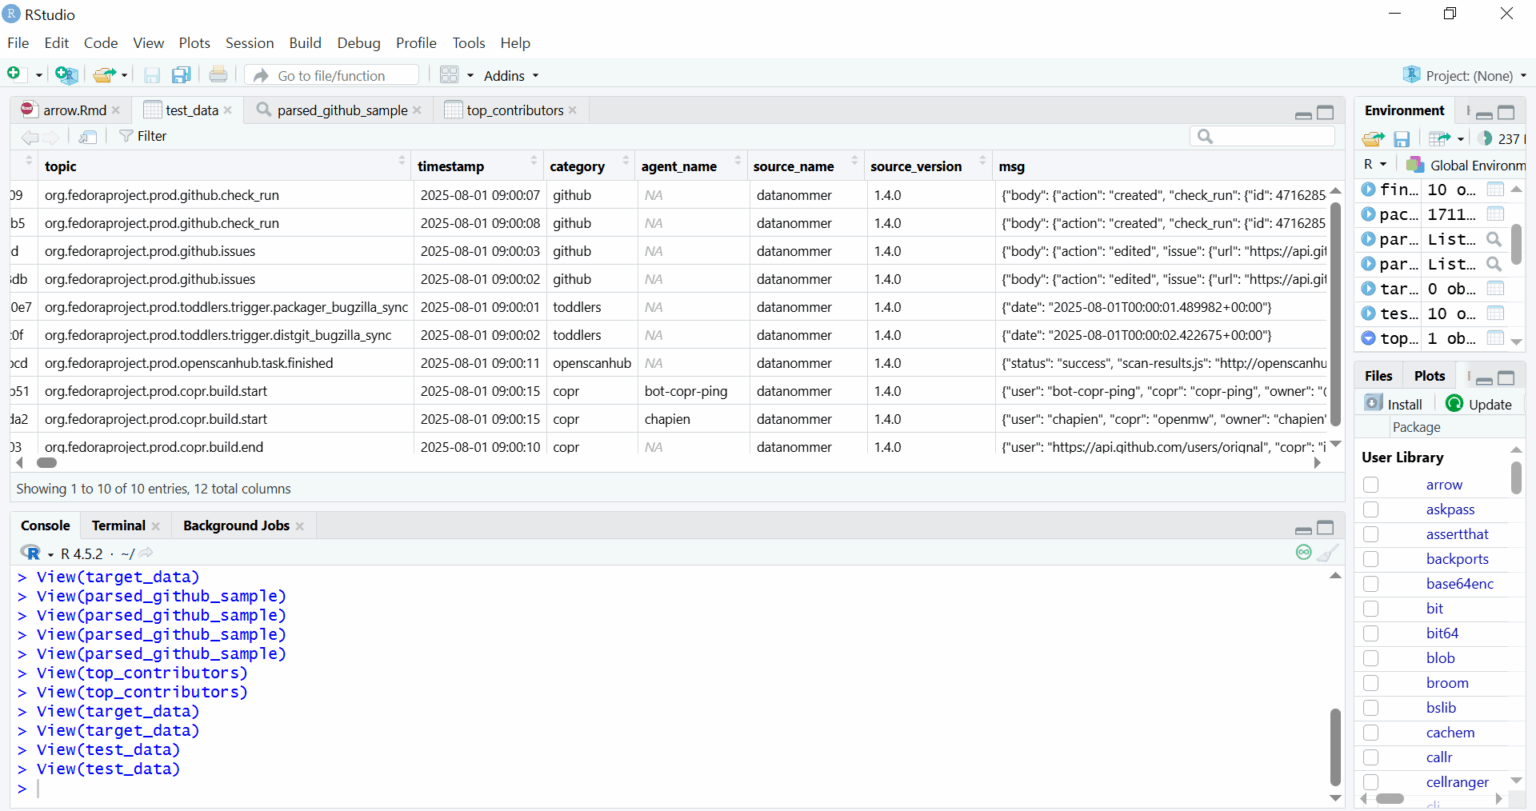This screenshot has height=811, width=1536.
Task: Open the Session menu
Action: click(x=249, y=43)
